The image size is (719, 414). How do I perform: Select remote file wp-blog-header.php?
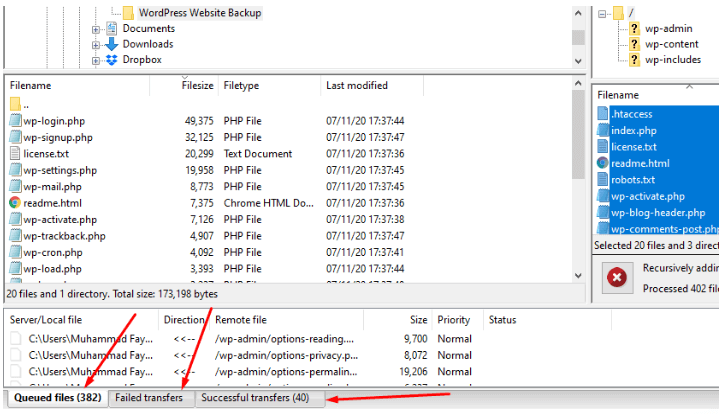click(658, 213)
